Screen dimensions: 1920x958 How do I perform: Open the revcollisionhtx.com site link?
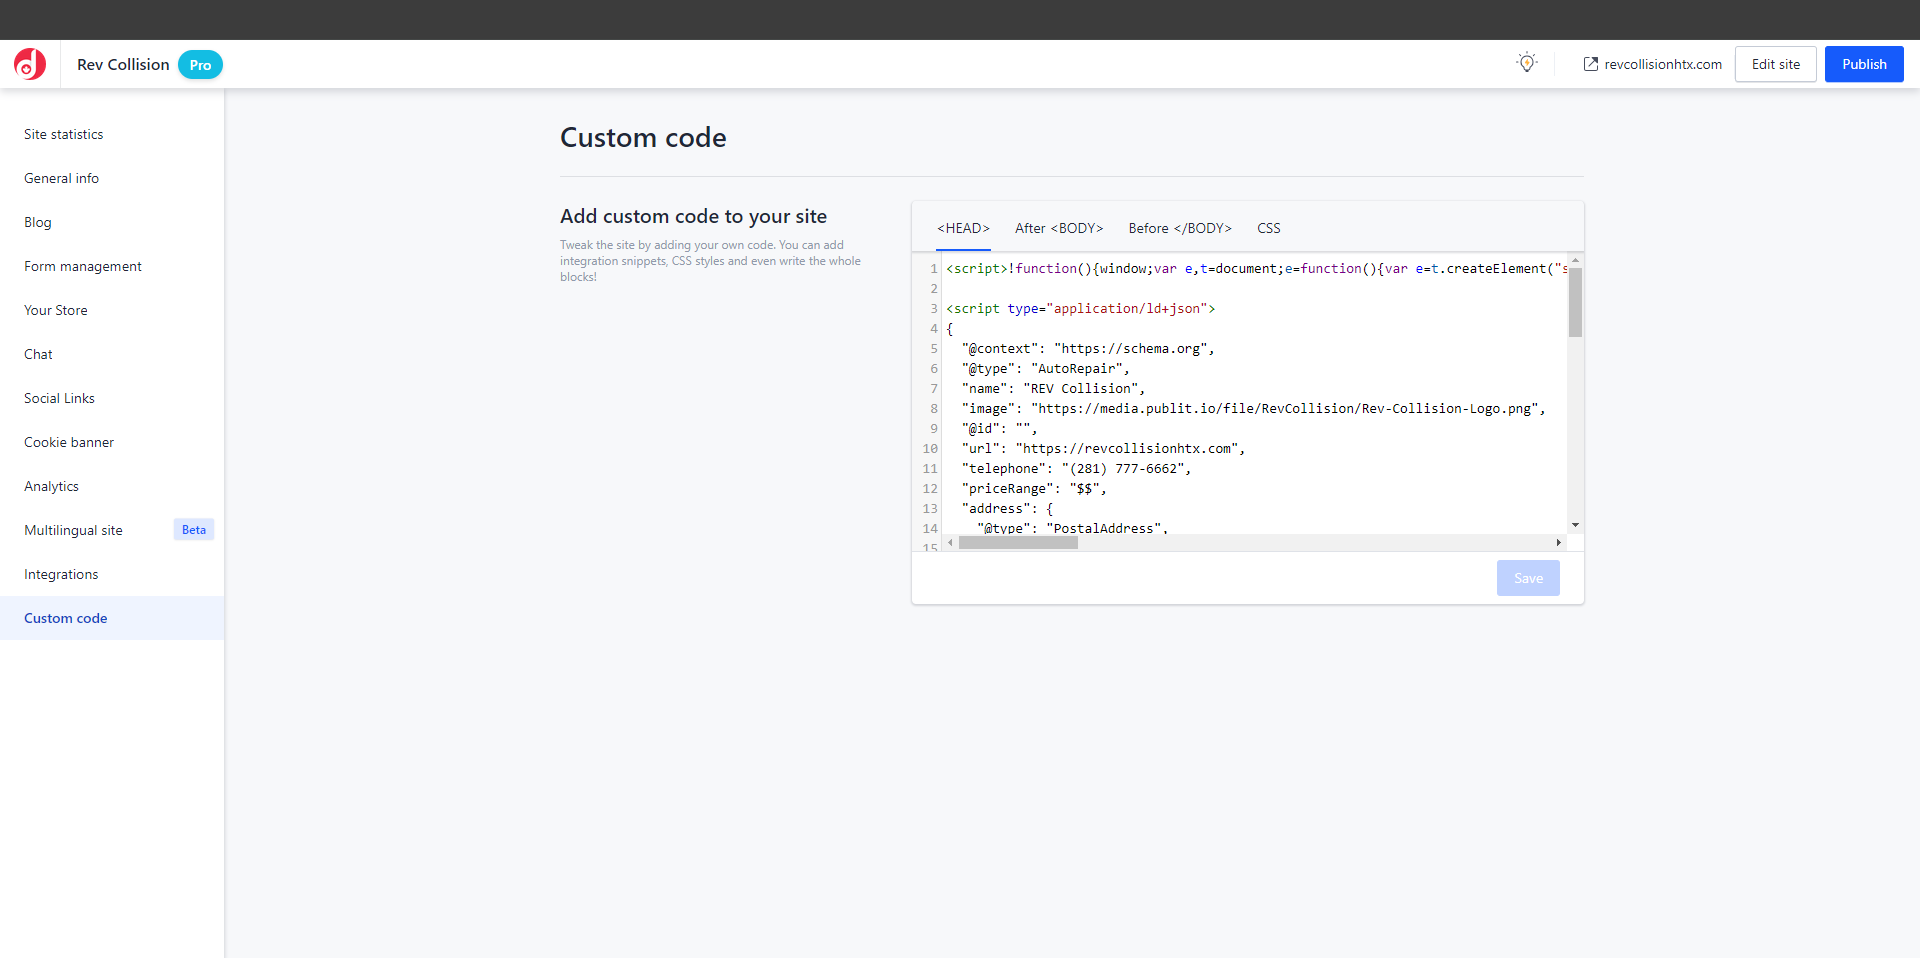pyautogui.click(x=1653, y=64)
